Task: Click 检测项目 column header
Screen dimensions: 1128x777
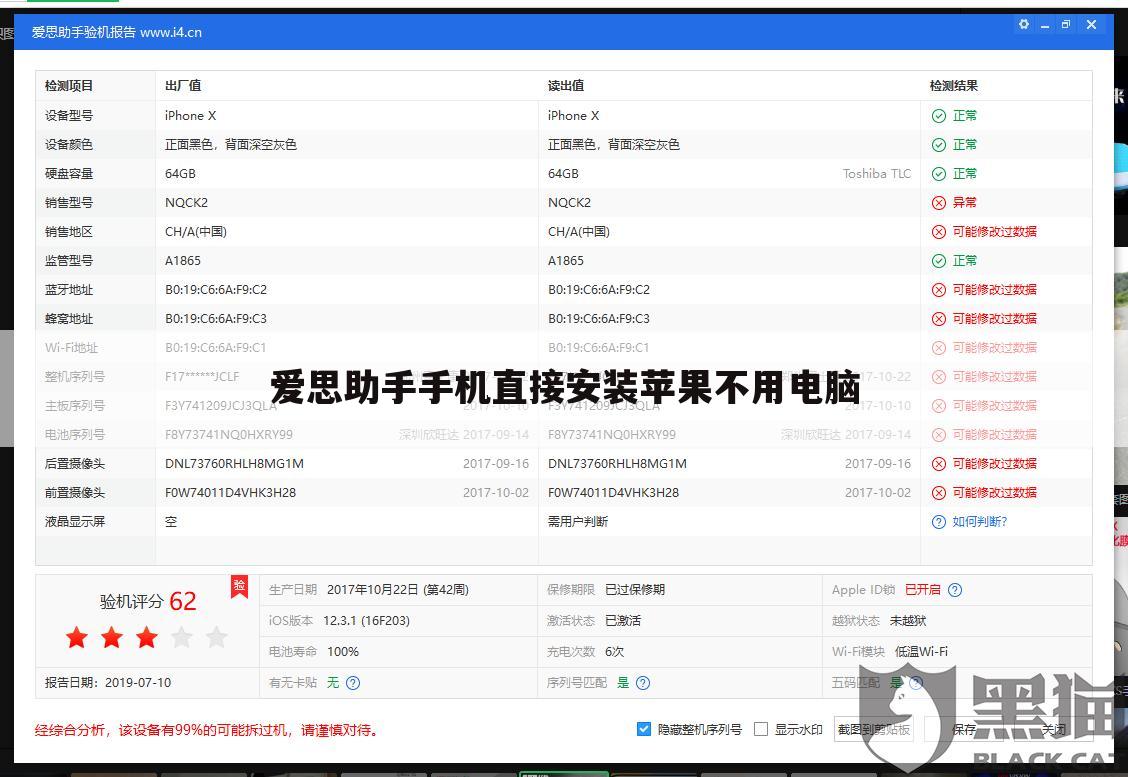Action: click(x=69, y=86)
